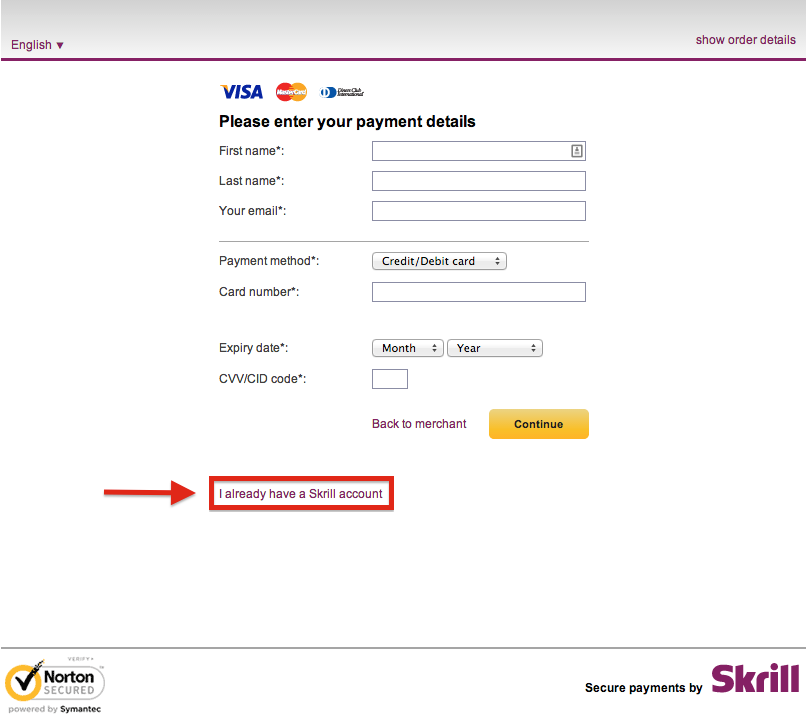Focus the Your email field

[x=479, y=211]
